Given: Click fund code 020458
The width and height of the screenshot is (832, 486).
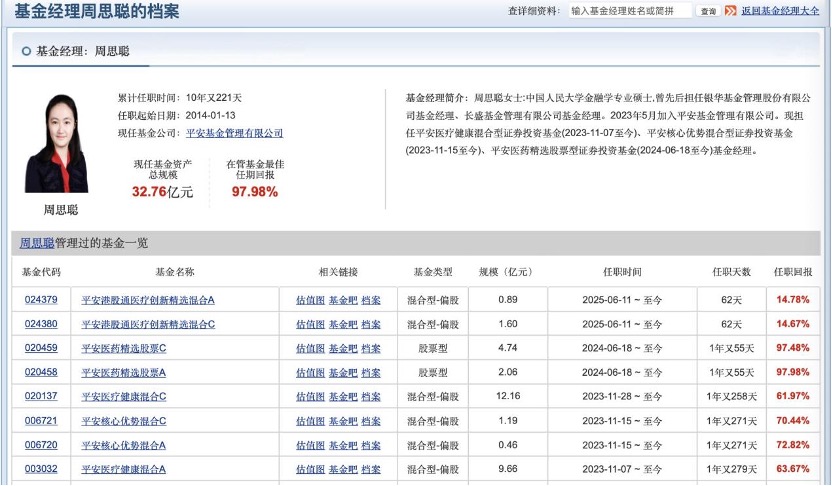Looking at the screenshot, I should point(41,373).
